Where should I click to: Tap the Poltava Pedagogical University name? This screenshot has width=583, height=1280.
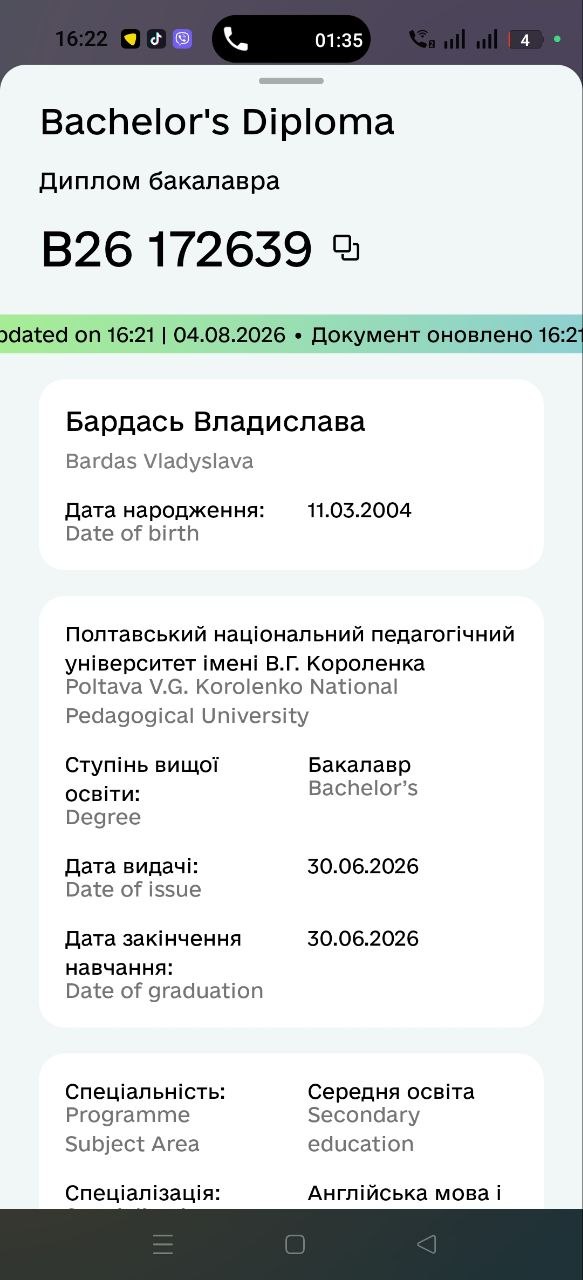point(290,649)
